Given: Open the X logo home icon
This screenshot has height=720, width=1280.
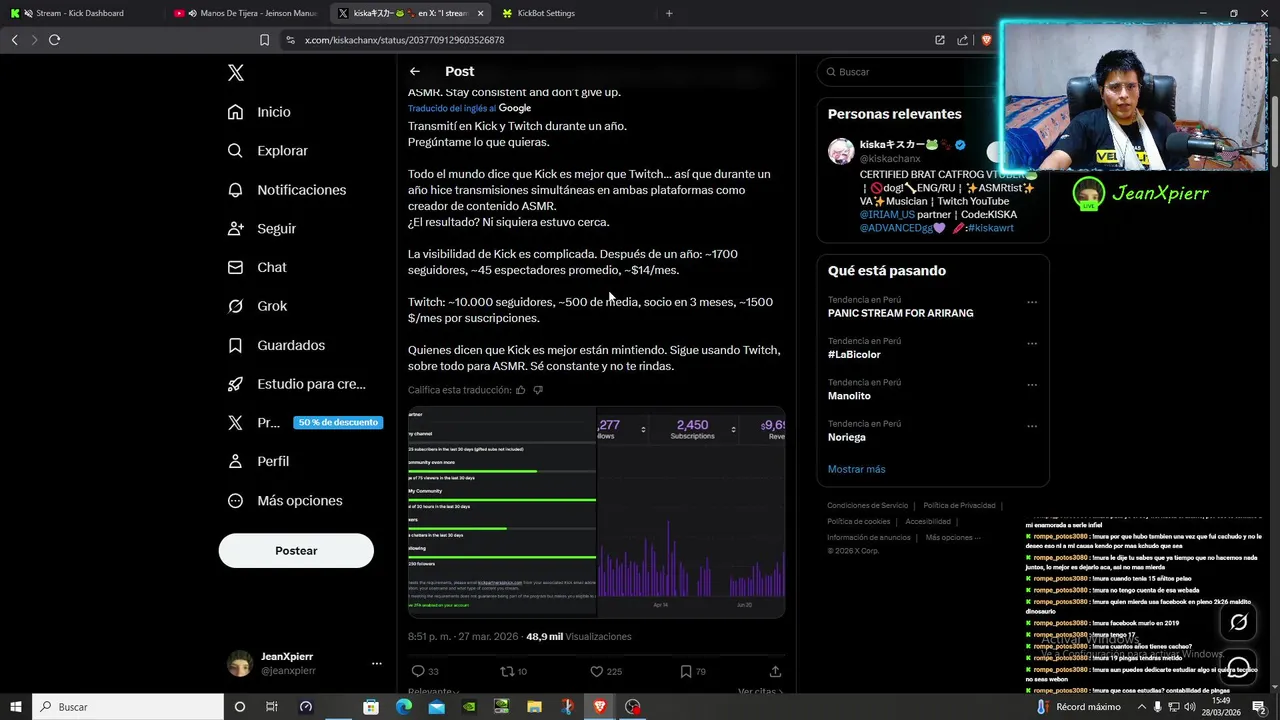Looking at the screenshot, I should pyautogui.click(x=235, y=73).
